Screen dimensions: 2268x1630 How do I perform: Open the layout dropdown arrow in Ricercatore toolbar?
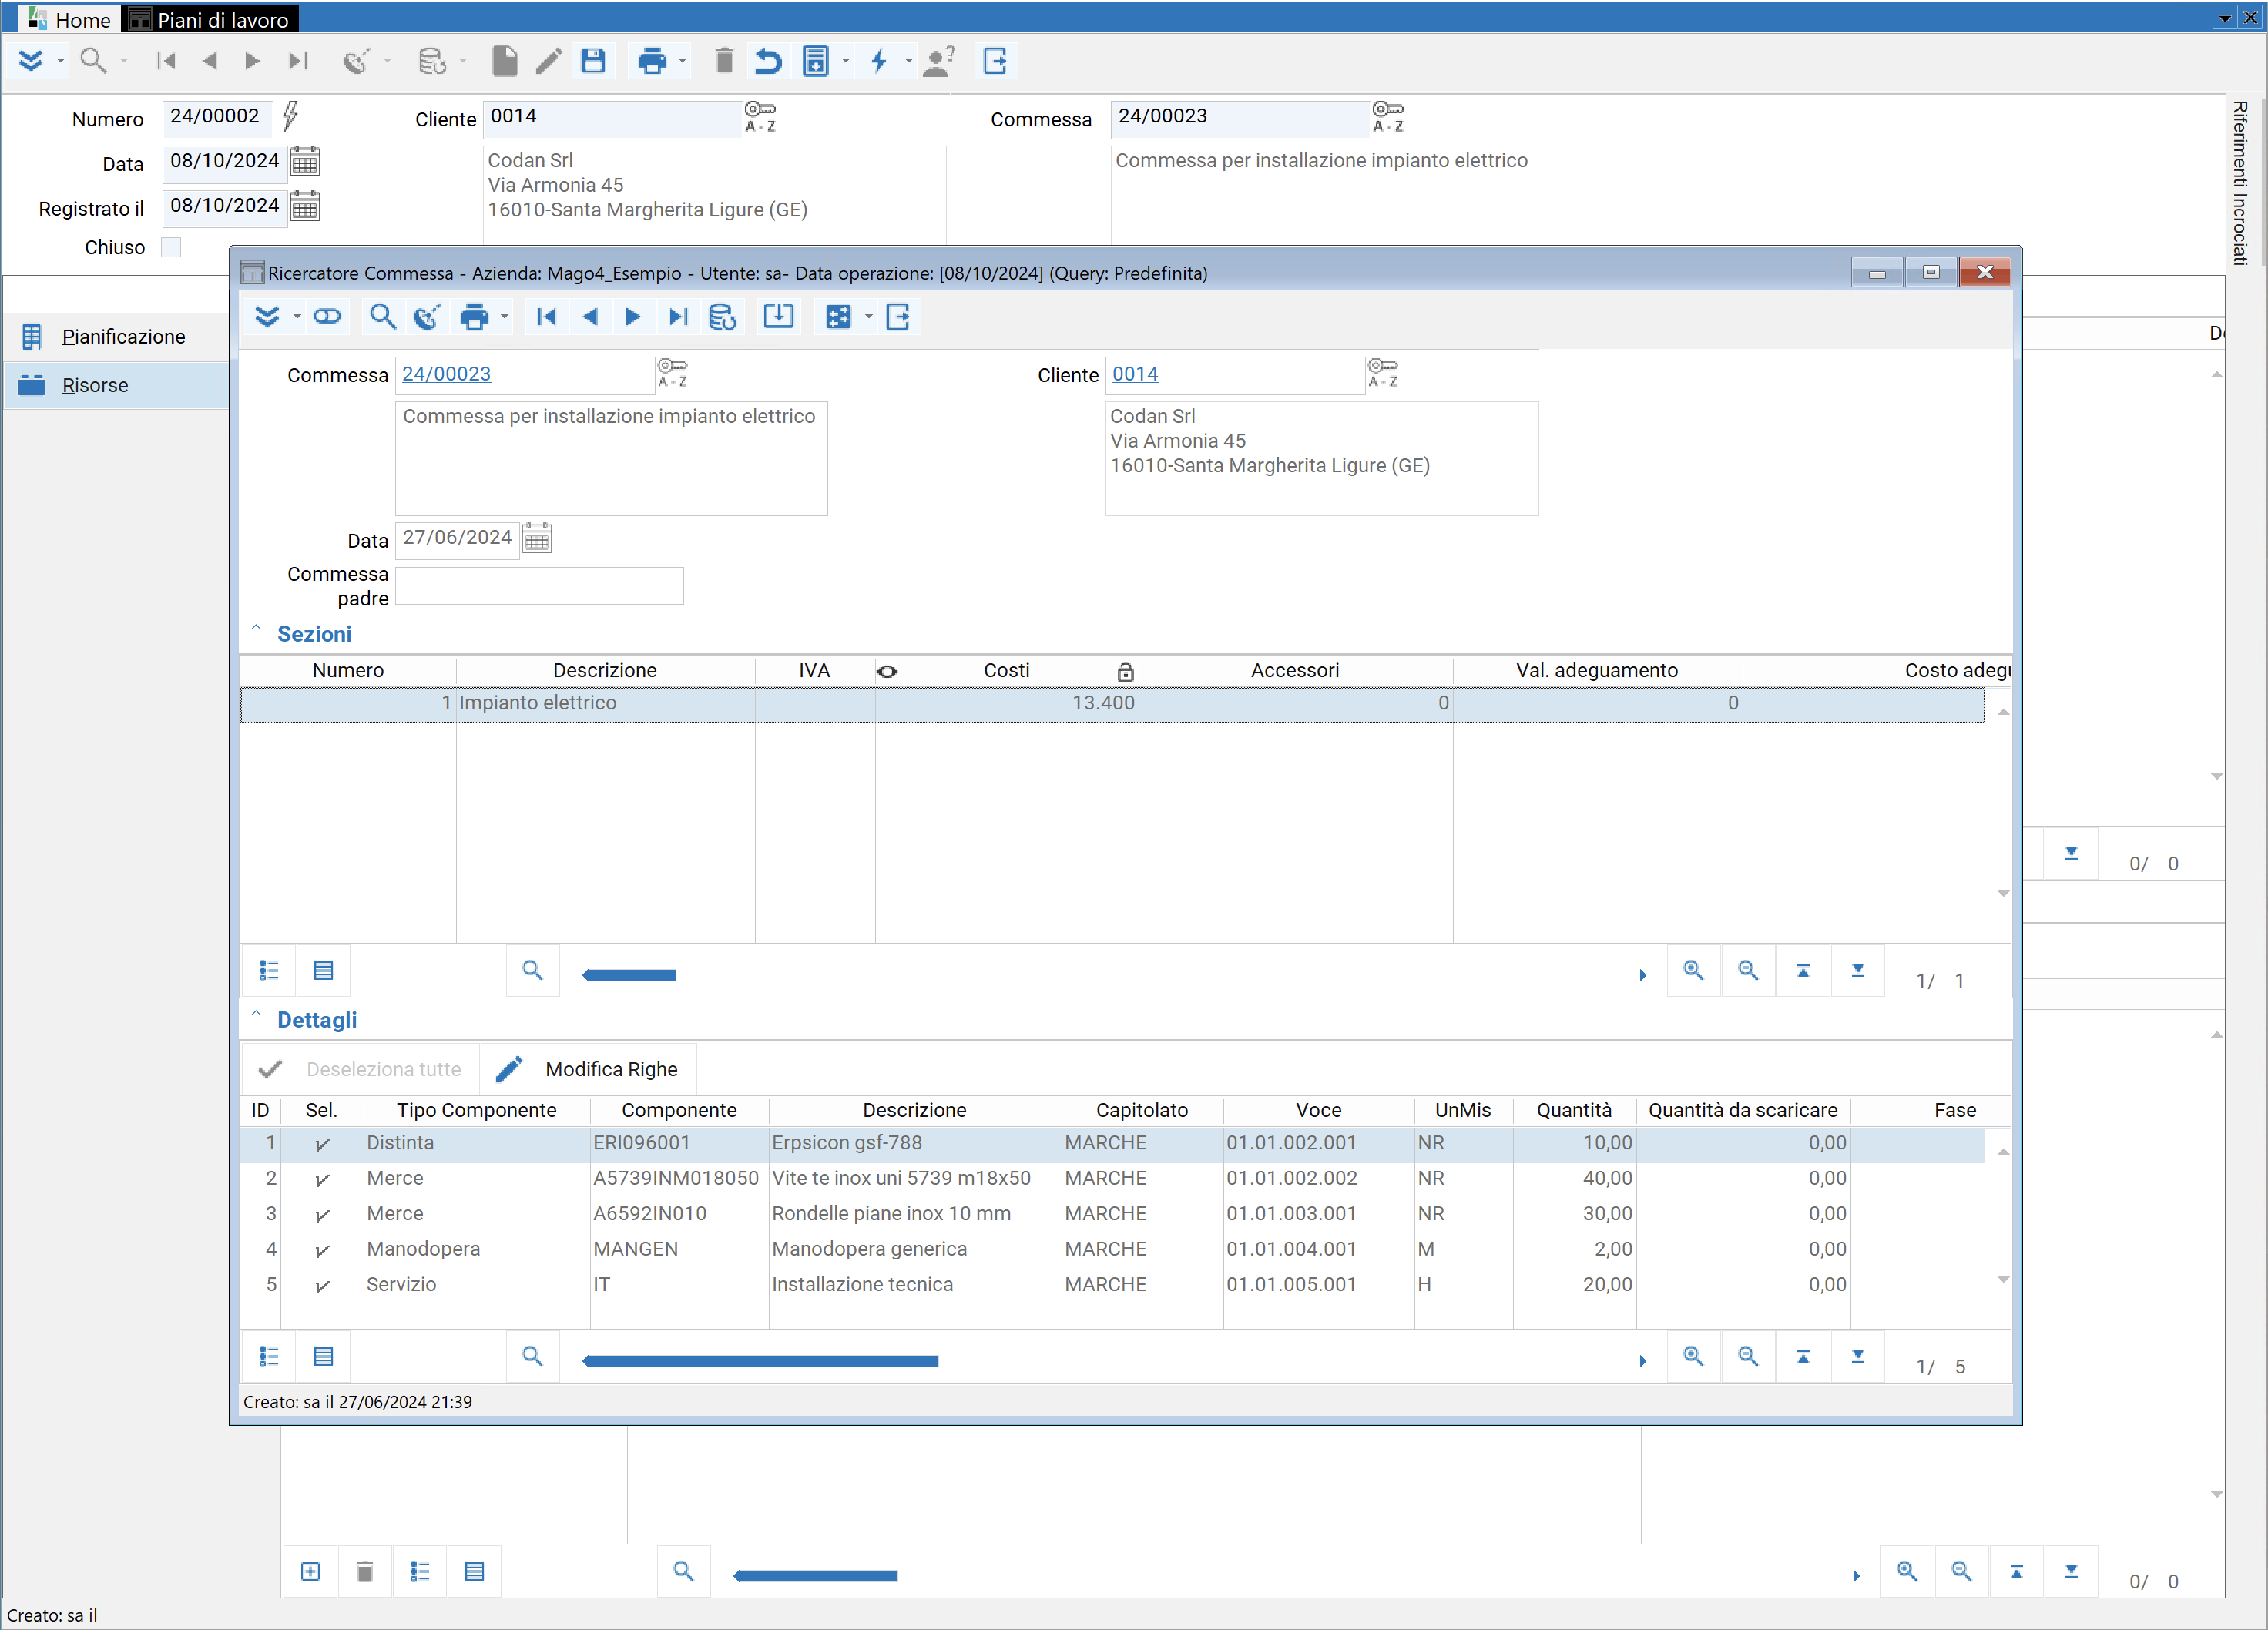[868, 317]
